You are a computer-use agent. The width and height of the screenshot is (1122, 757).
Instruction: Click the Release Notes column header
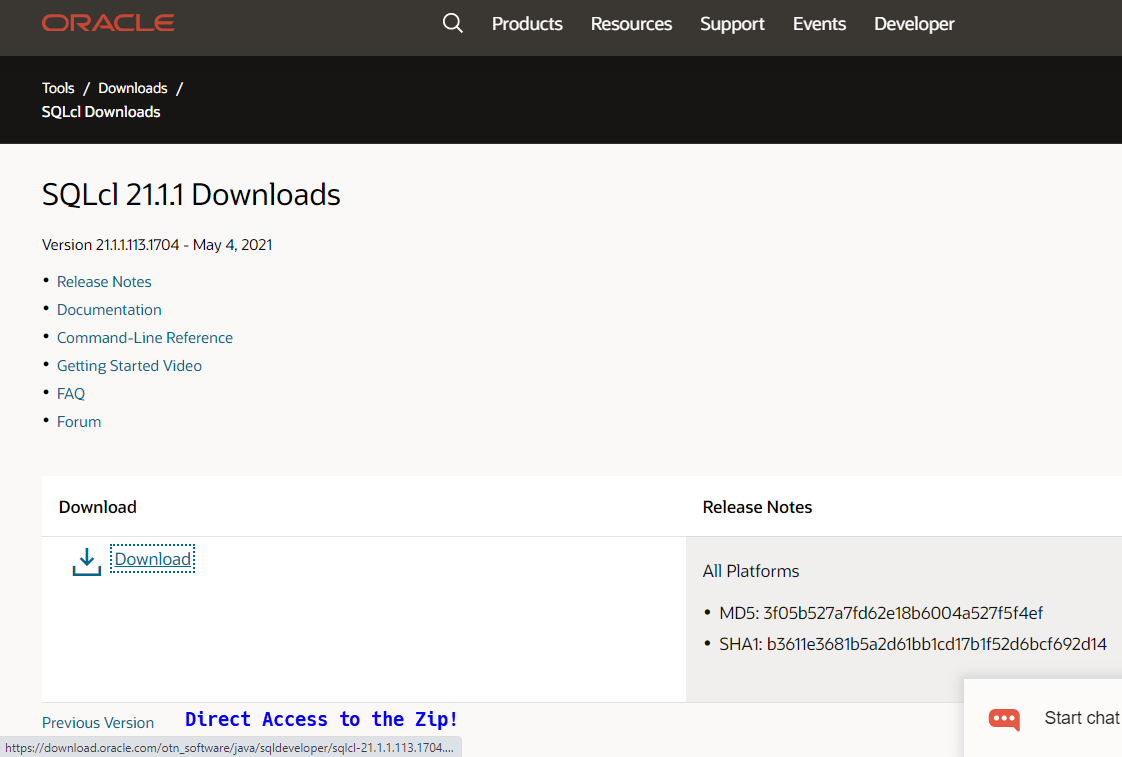757,507
